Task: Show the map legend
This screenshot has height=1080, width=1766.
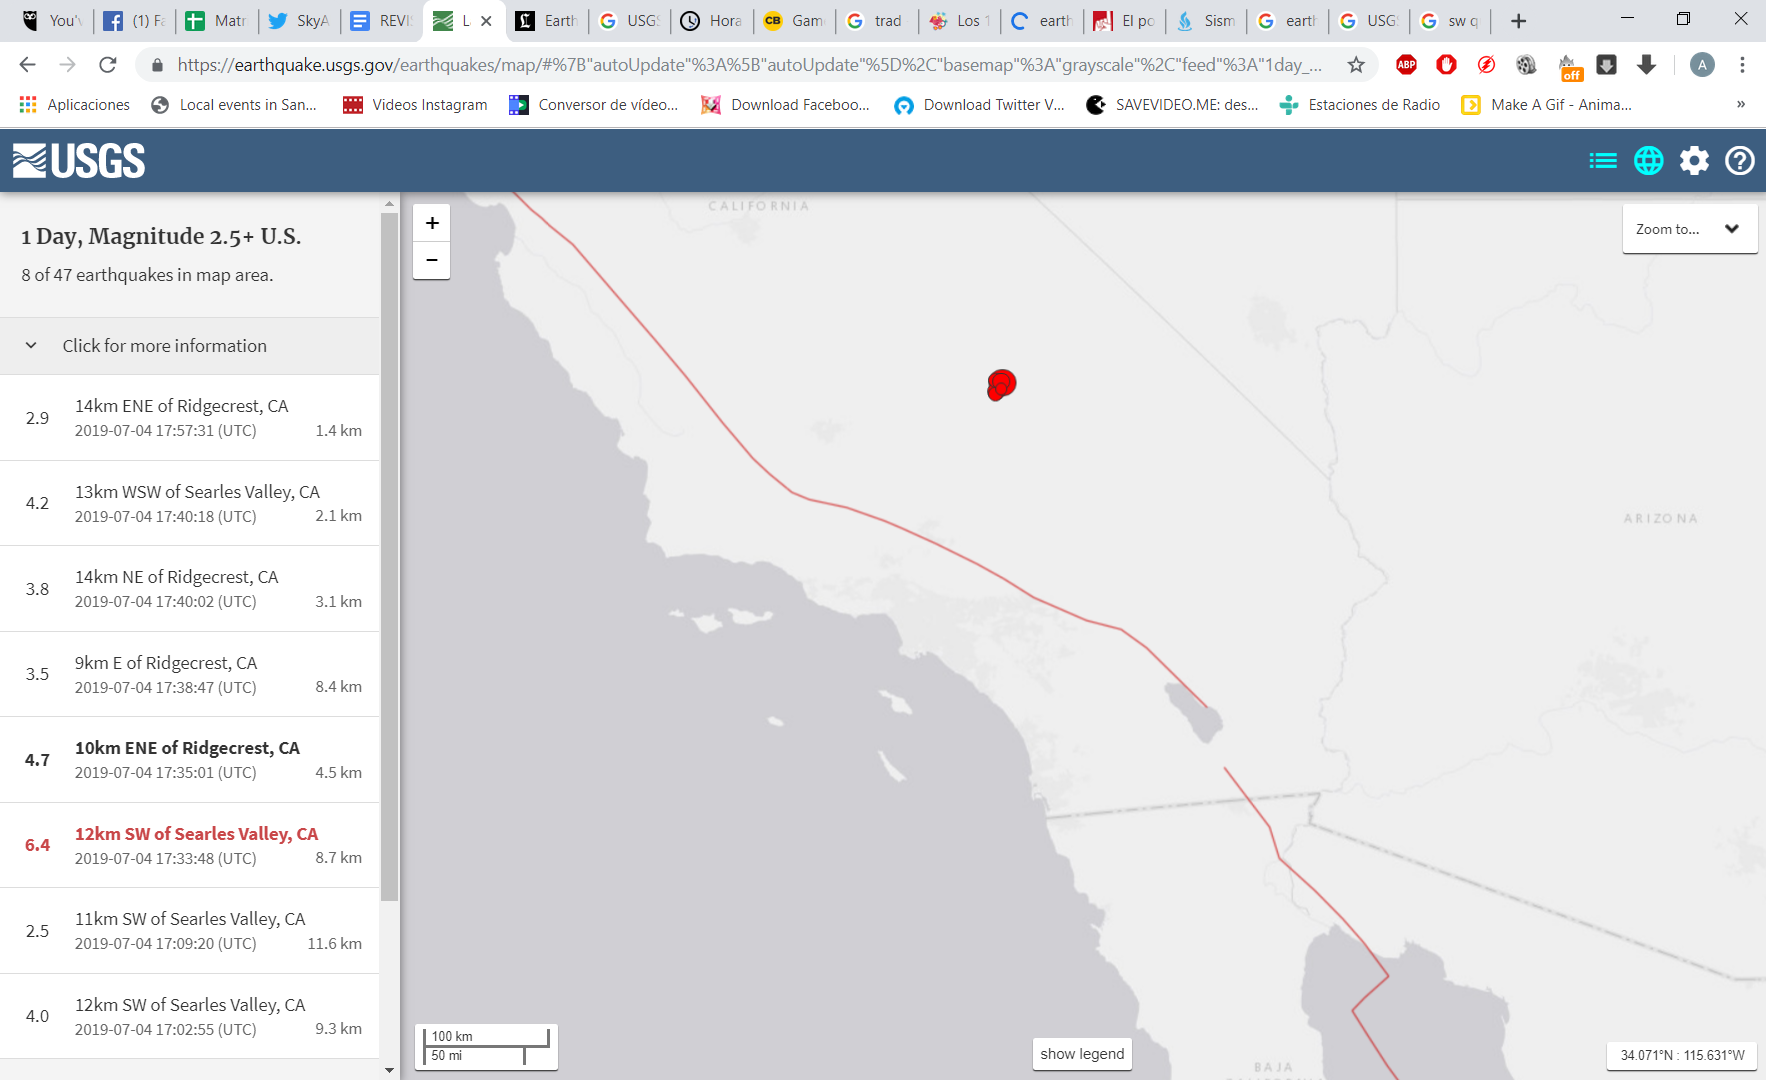Action: point(1082,1053)
